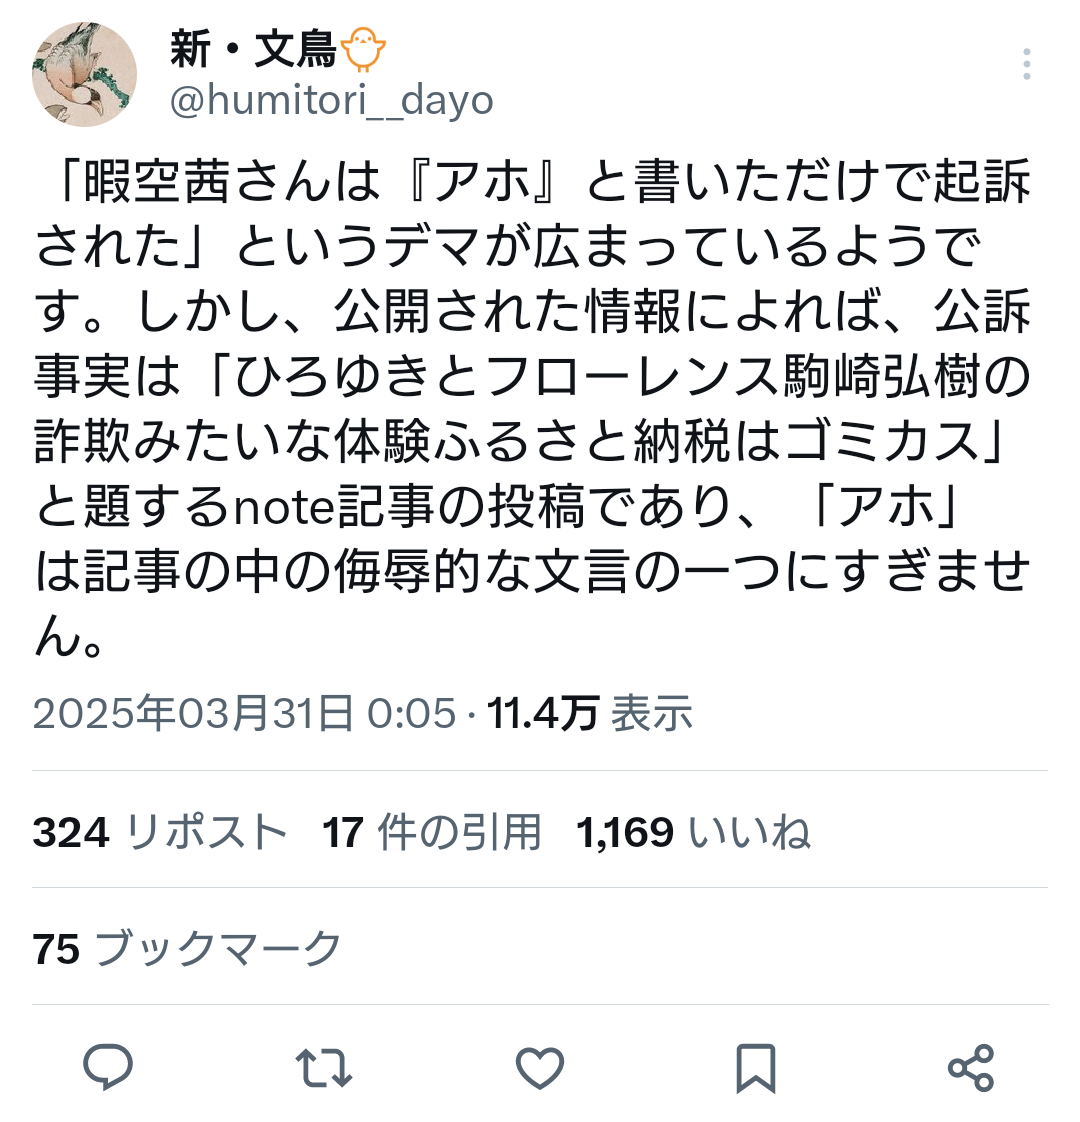
Task: Click the 11.4万 表示 view count
Action: (x=590, y=713)
